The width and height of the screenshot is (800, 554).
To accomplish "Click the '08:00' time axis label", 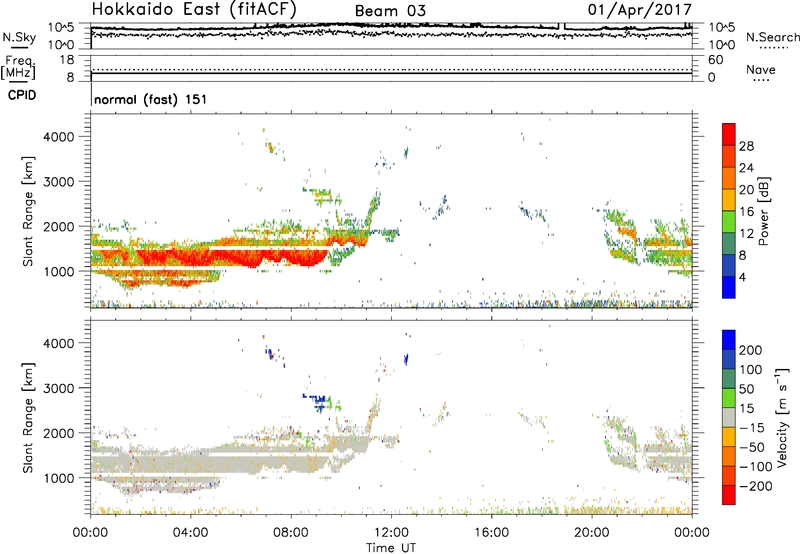I will [x=290, y=533].
